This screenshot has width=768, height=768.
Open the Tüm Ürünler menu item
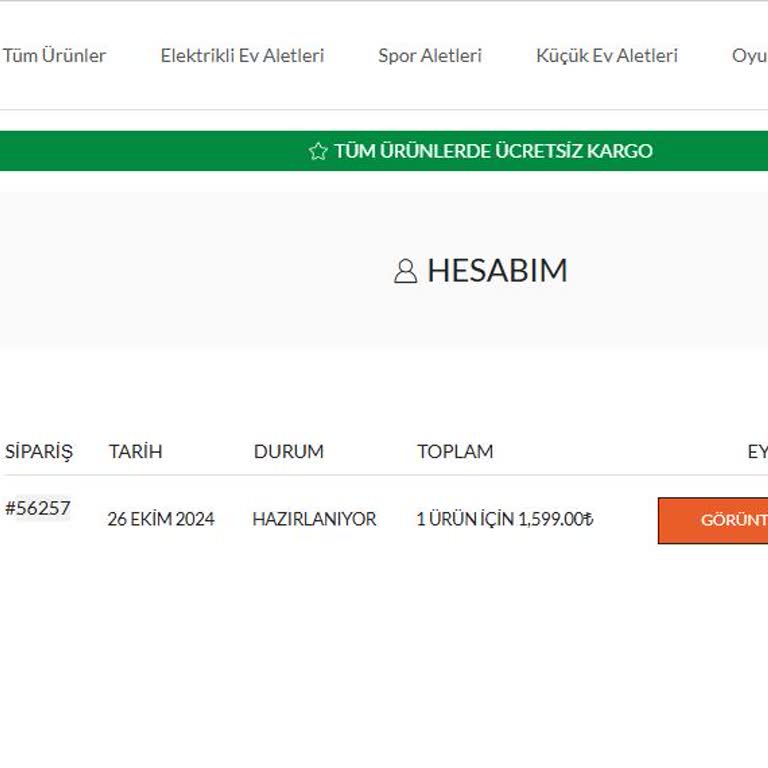[x=54, y=55]
